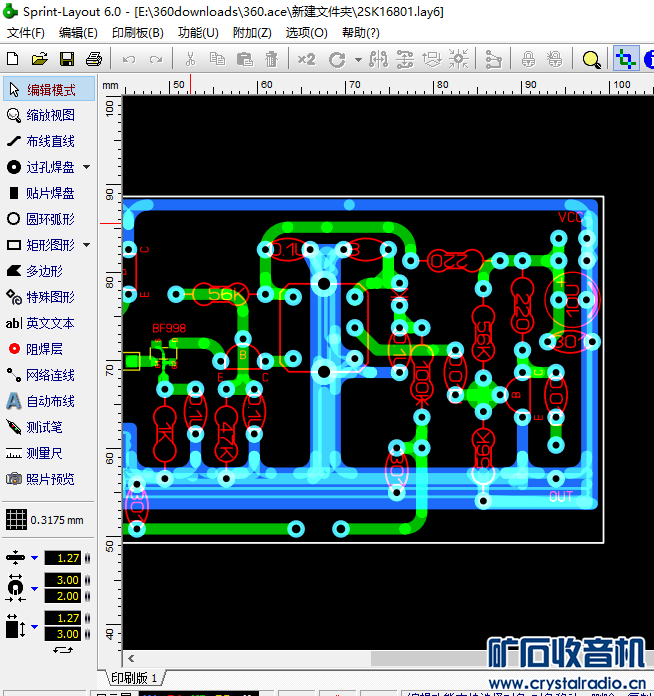Create a new layout file
This screenshot has height=696, width=654.
(x=13, y=59)
